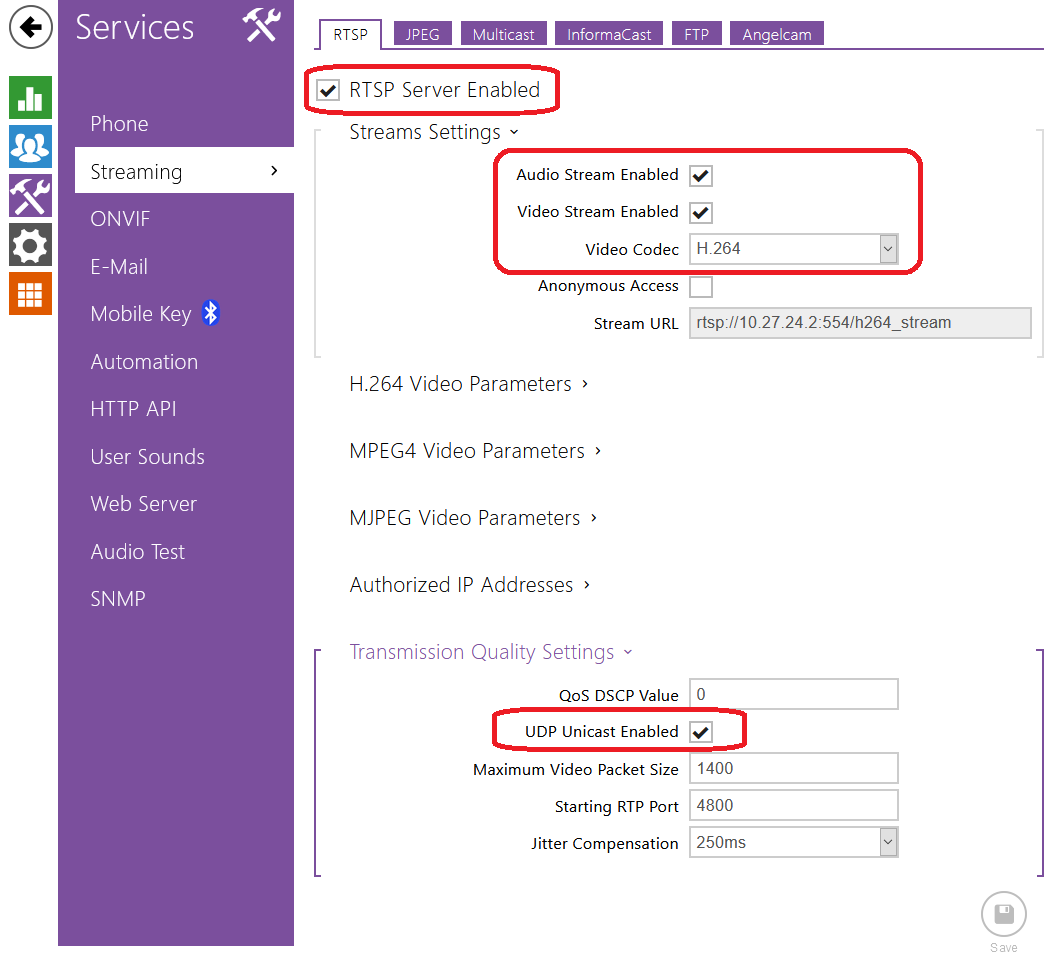Expand H.264 Video Parameters

point(469,384)
